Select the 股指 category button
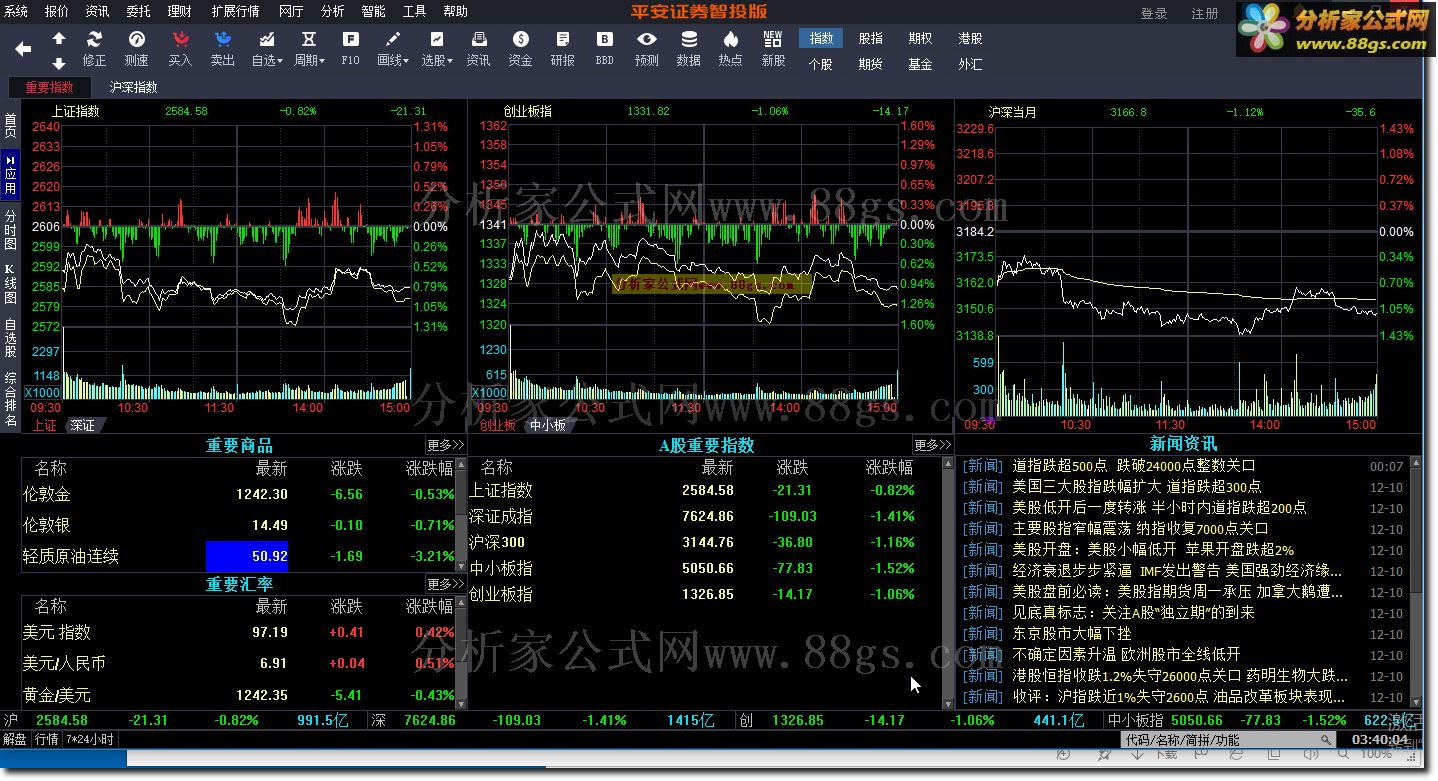 871,38
